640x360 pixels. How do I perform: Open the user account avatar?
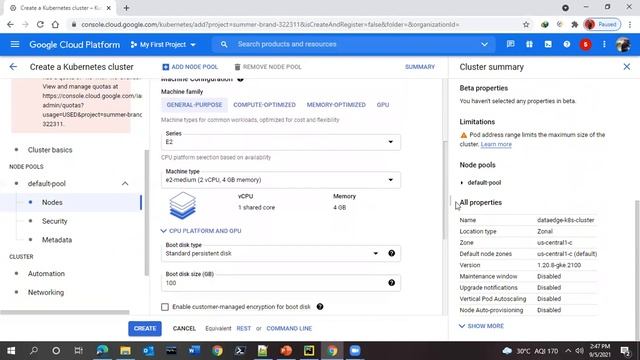coord(623,44)
